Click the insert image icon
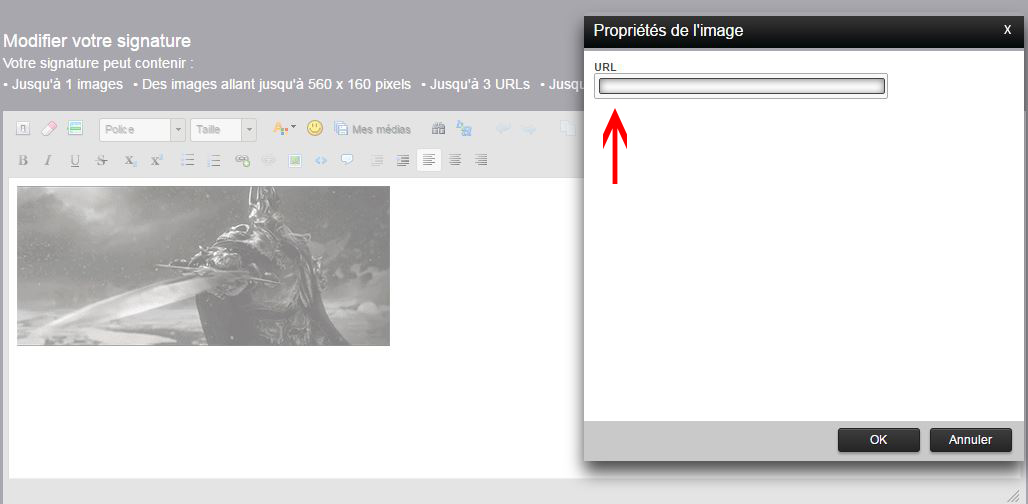The width and height of the screenshot is (1028, 504). click(x=295, y=160)
